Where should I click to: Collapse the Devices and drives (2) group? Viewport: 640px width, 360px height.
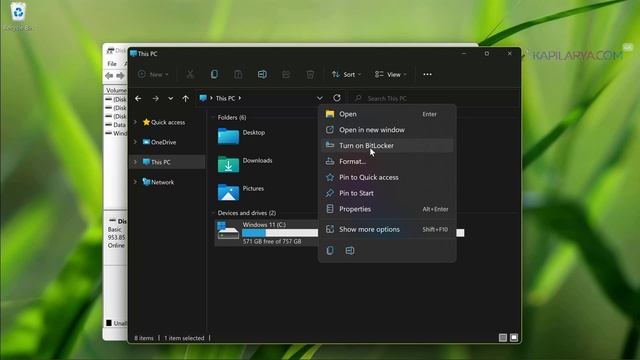point(213,213)
